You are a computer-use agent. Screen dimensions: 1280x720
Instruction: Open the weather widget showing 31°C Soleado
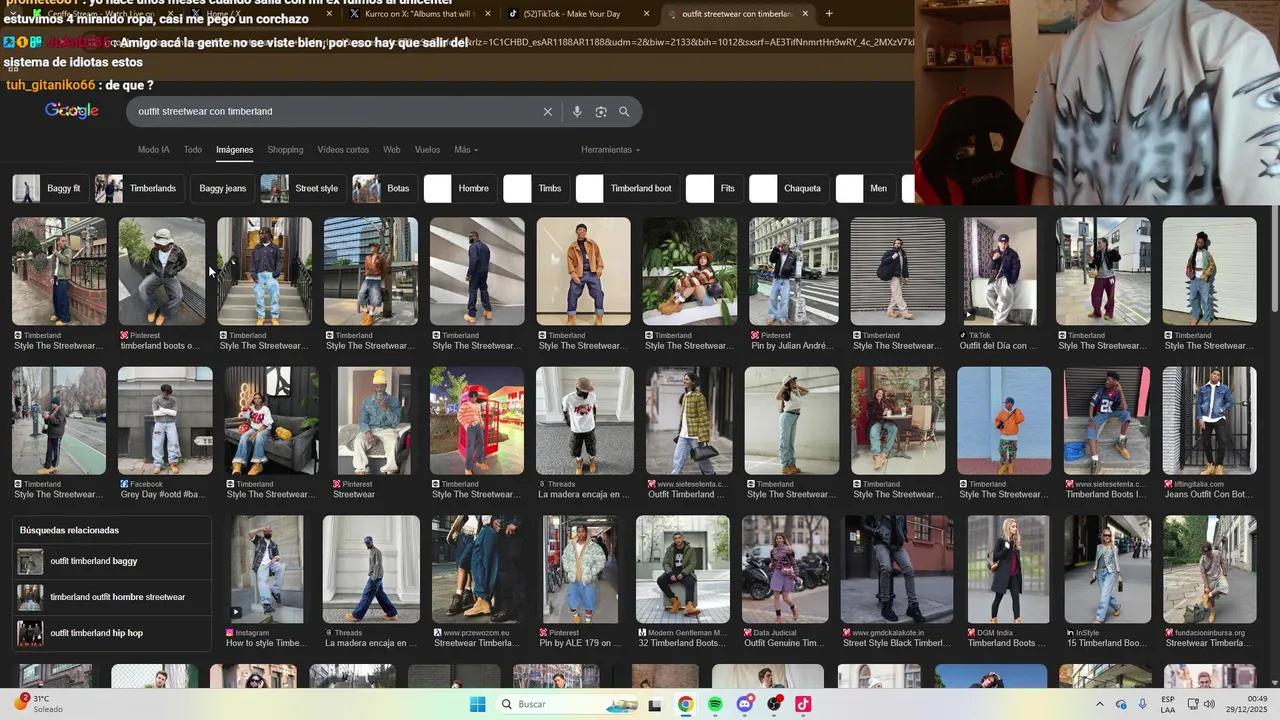coord(38,703)
